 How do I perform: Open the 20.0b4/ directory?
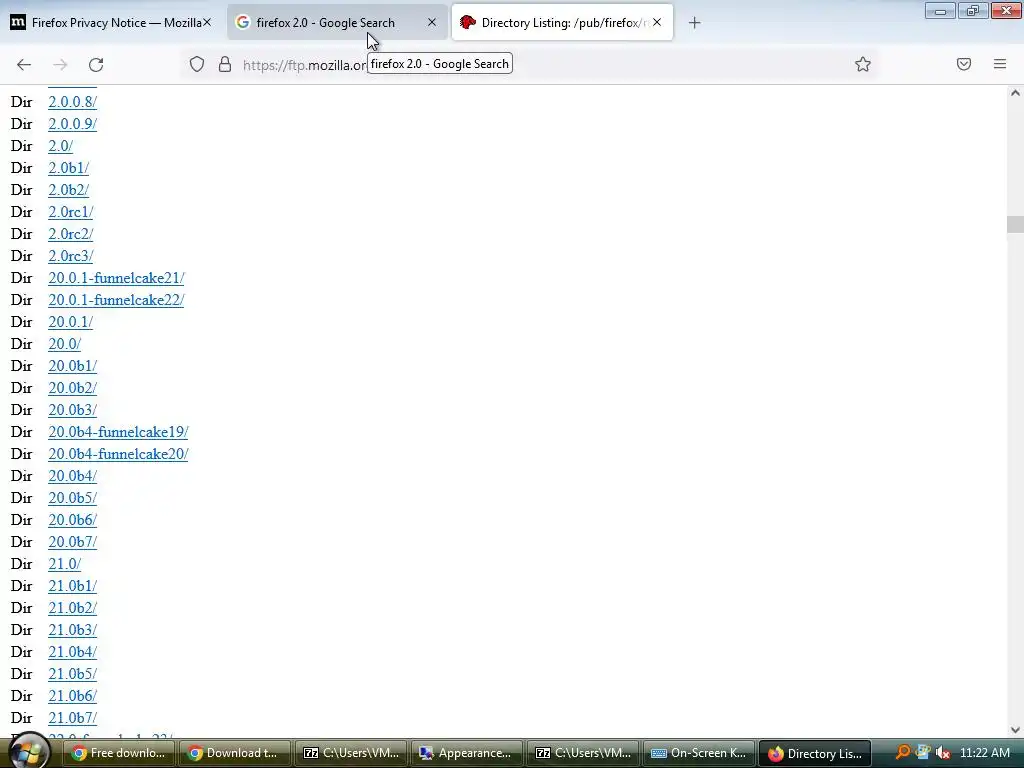pyautogui.click(x=72, y=476)
